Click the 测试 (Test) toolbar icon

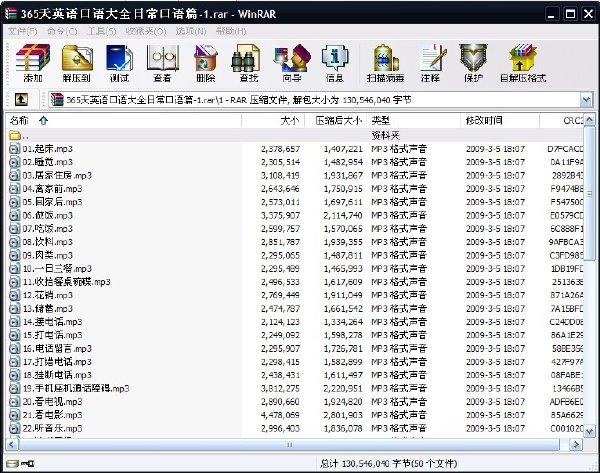click(x=119, y=58)
